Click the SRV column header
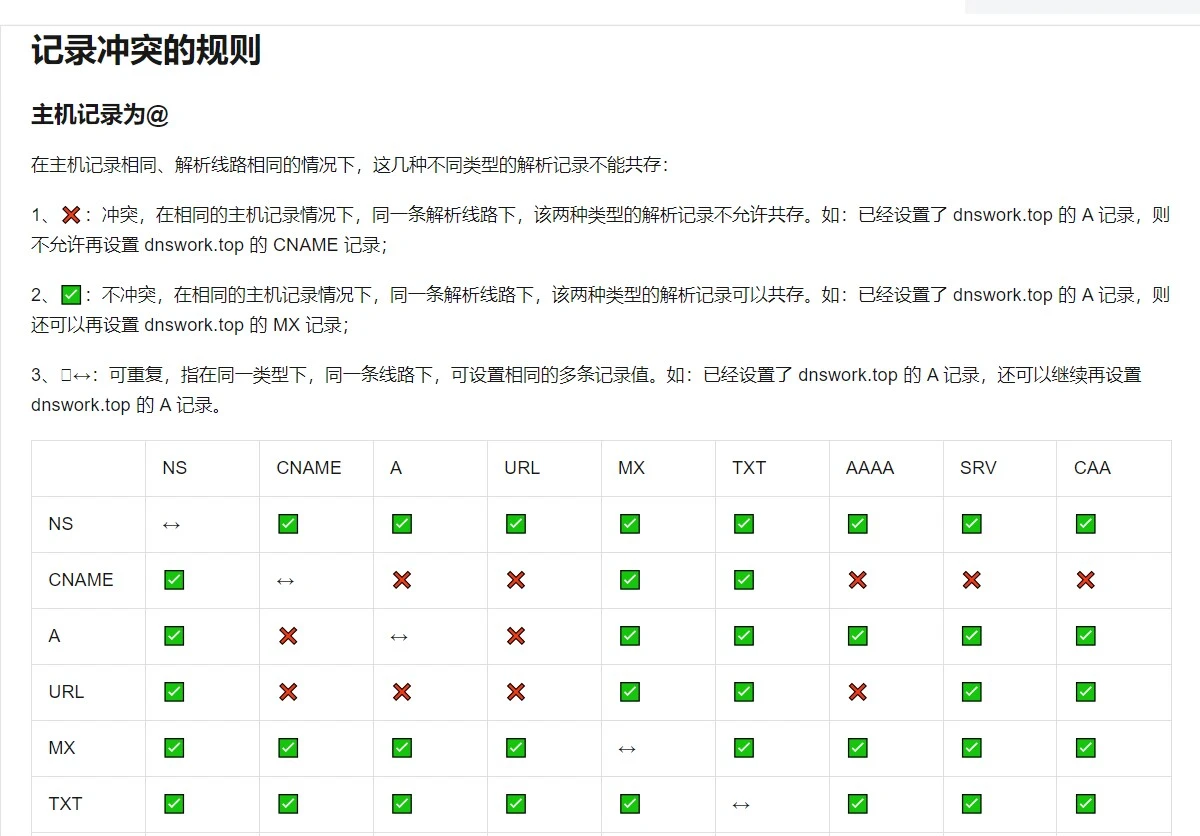Viewport: 1200px width, 836px height. pyautogui.click(x=977, y=468)
